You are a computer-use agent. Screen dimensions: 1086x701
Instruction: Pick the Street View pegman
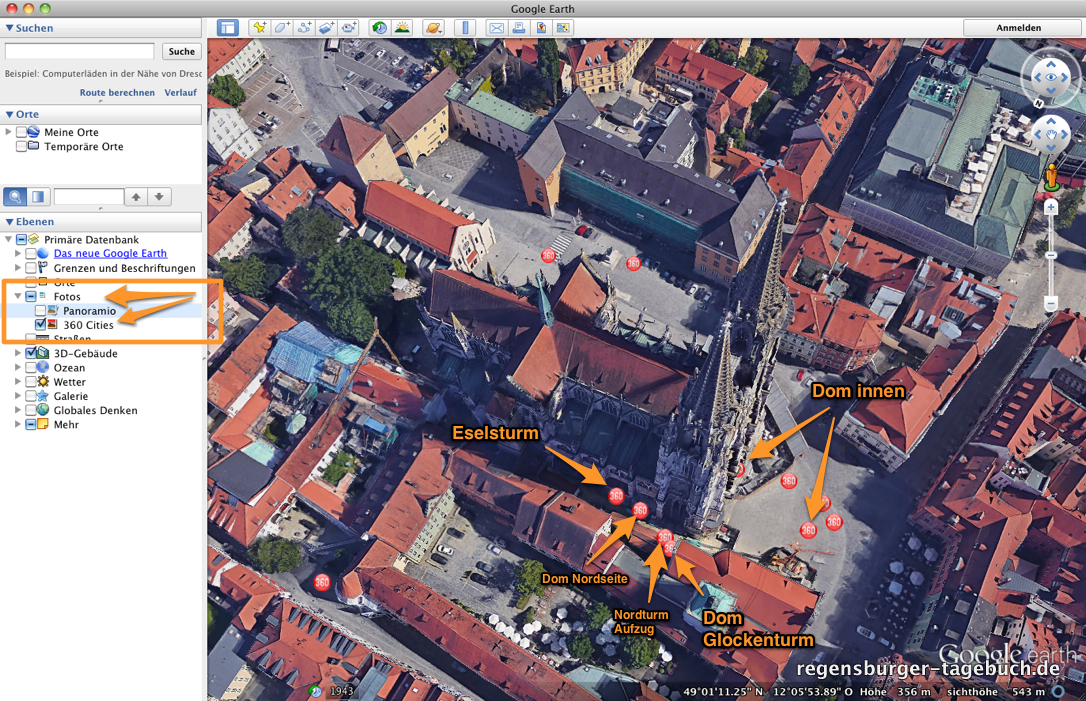(x=1051, y=177)
